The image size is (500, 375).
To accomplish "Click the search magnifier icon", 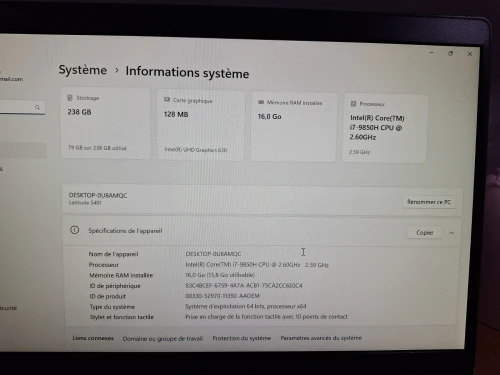I will [x=37, y=107].
